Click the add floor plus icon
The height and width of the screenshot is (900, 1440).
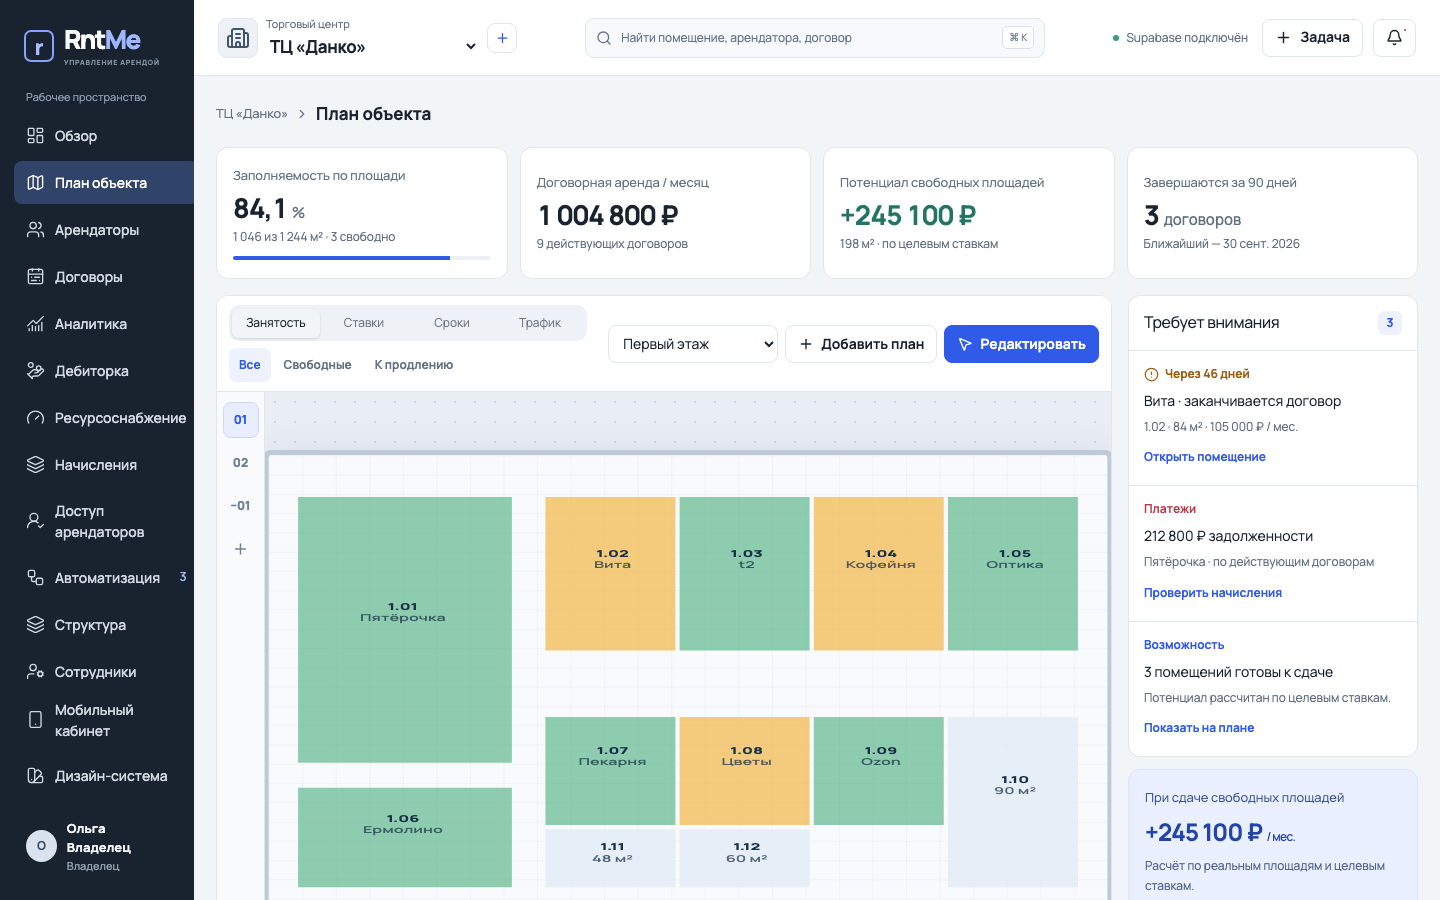pyautogui.click(x=240, y=549)
